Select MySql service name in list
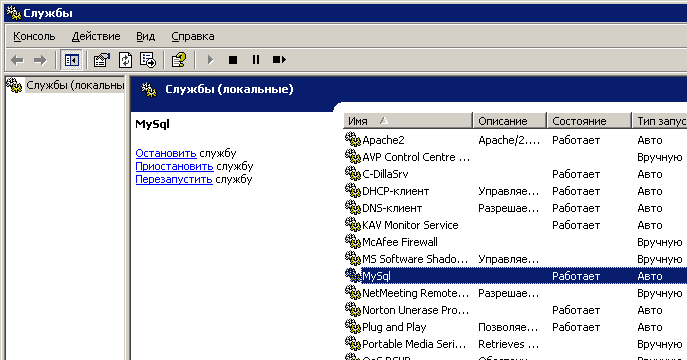Image resolution: width=687 pixels, height=360 pixels. click(376, 276)
